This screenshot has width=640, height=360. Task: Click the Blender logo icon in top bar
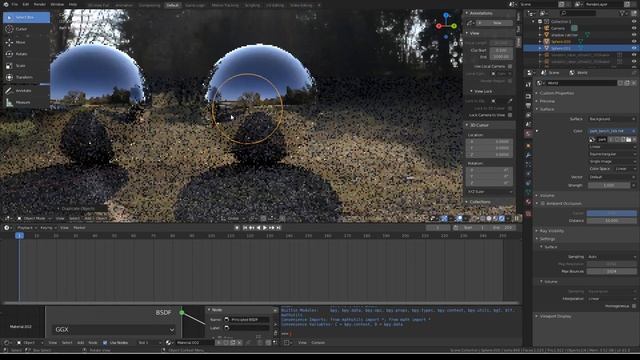pyautogui.click(x=5, y=4)
